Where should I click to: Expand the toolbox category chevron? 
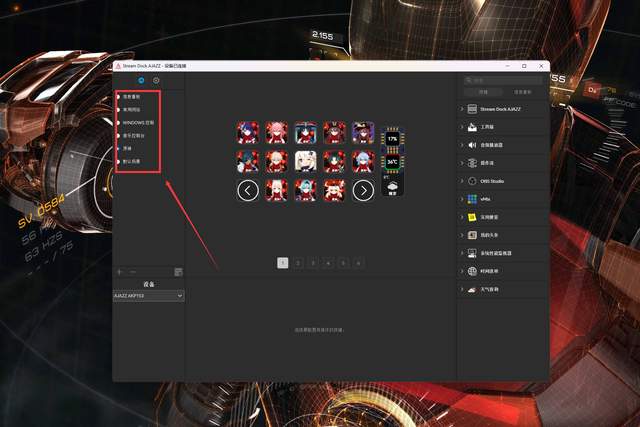[462, 127]
